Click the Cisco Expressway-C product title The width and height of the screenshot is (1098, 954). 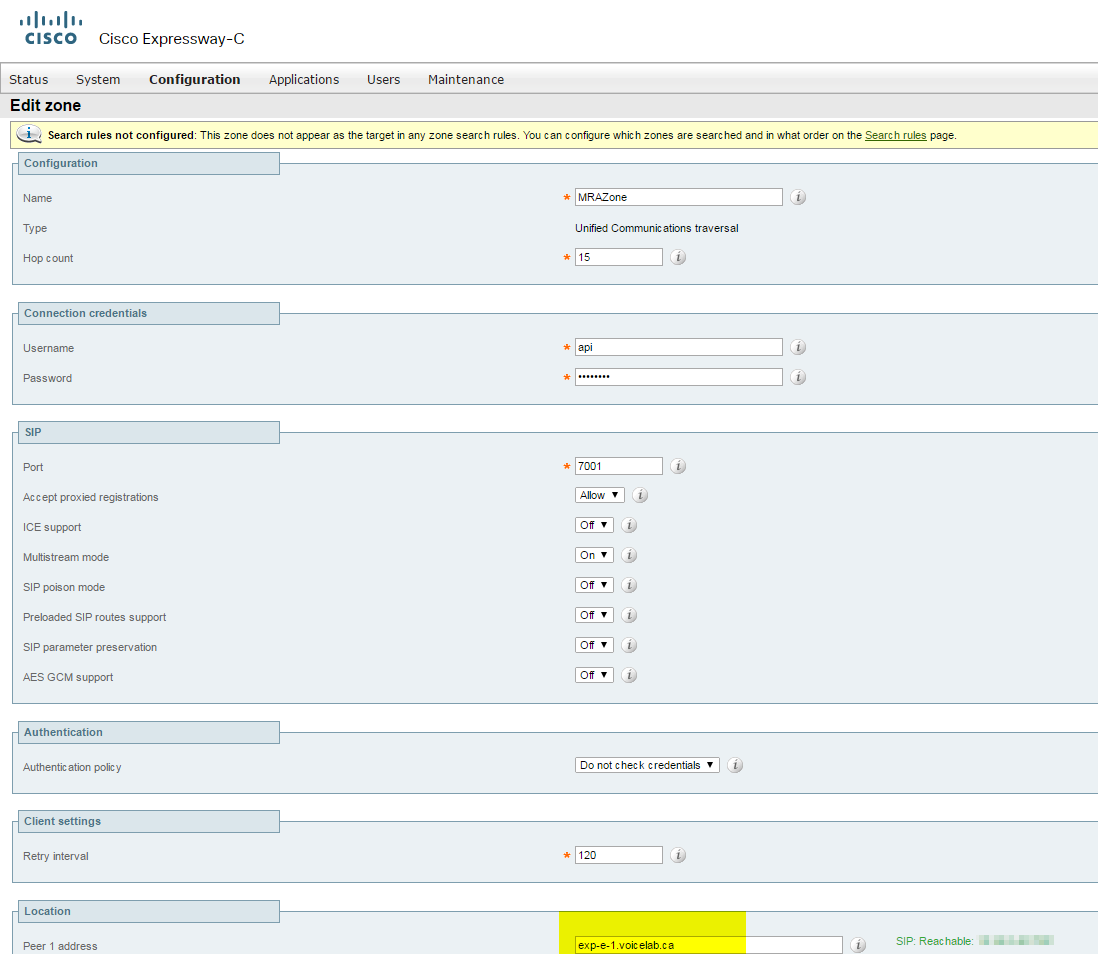click(172, 39)
